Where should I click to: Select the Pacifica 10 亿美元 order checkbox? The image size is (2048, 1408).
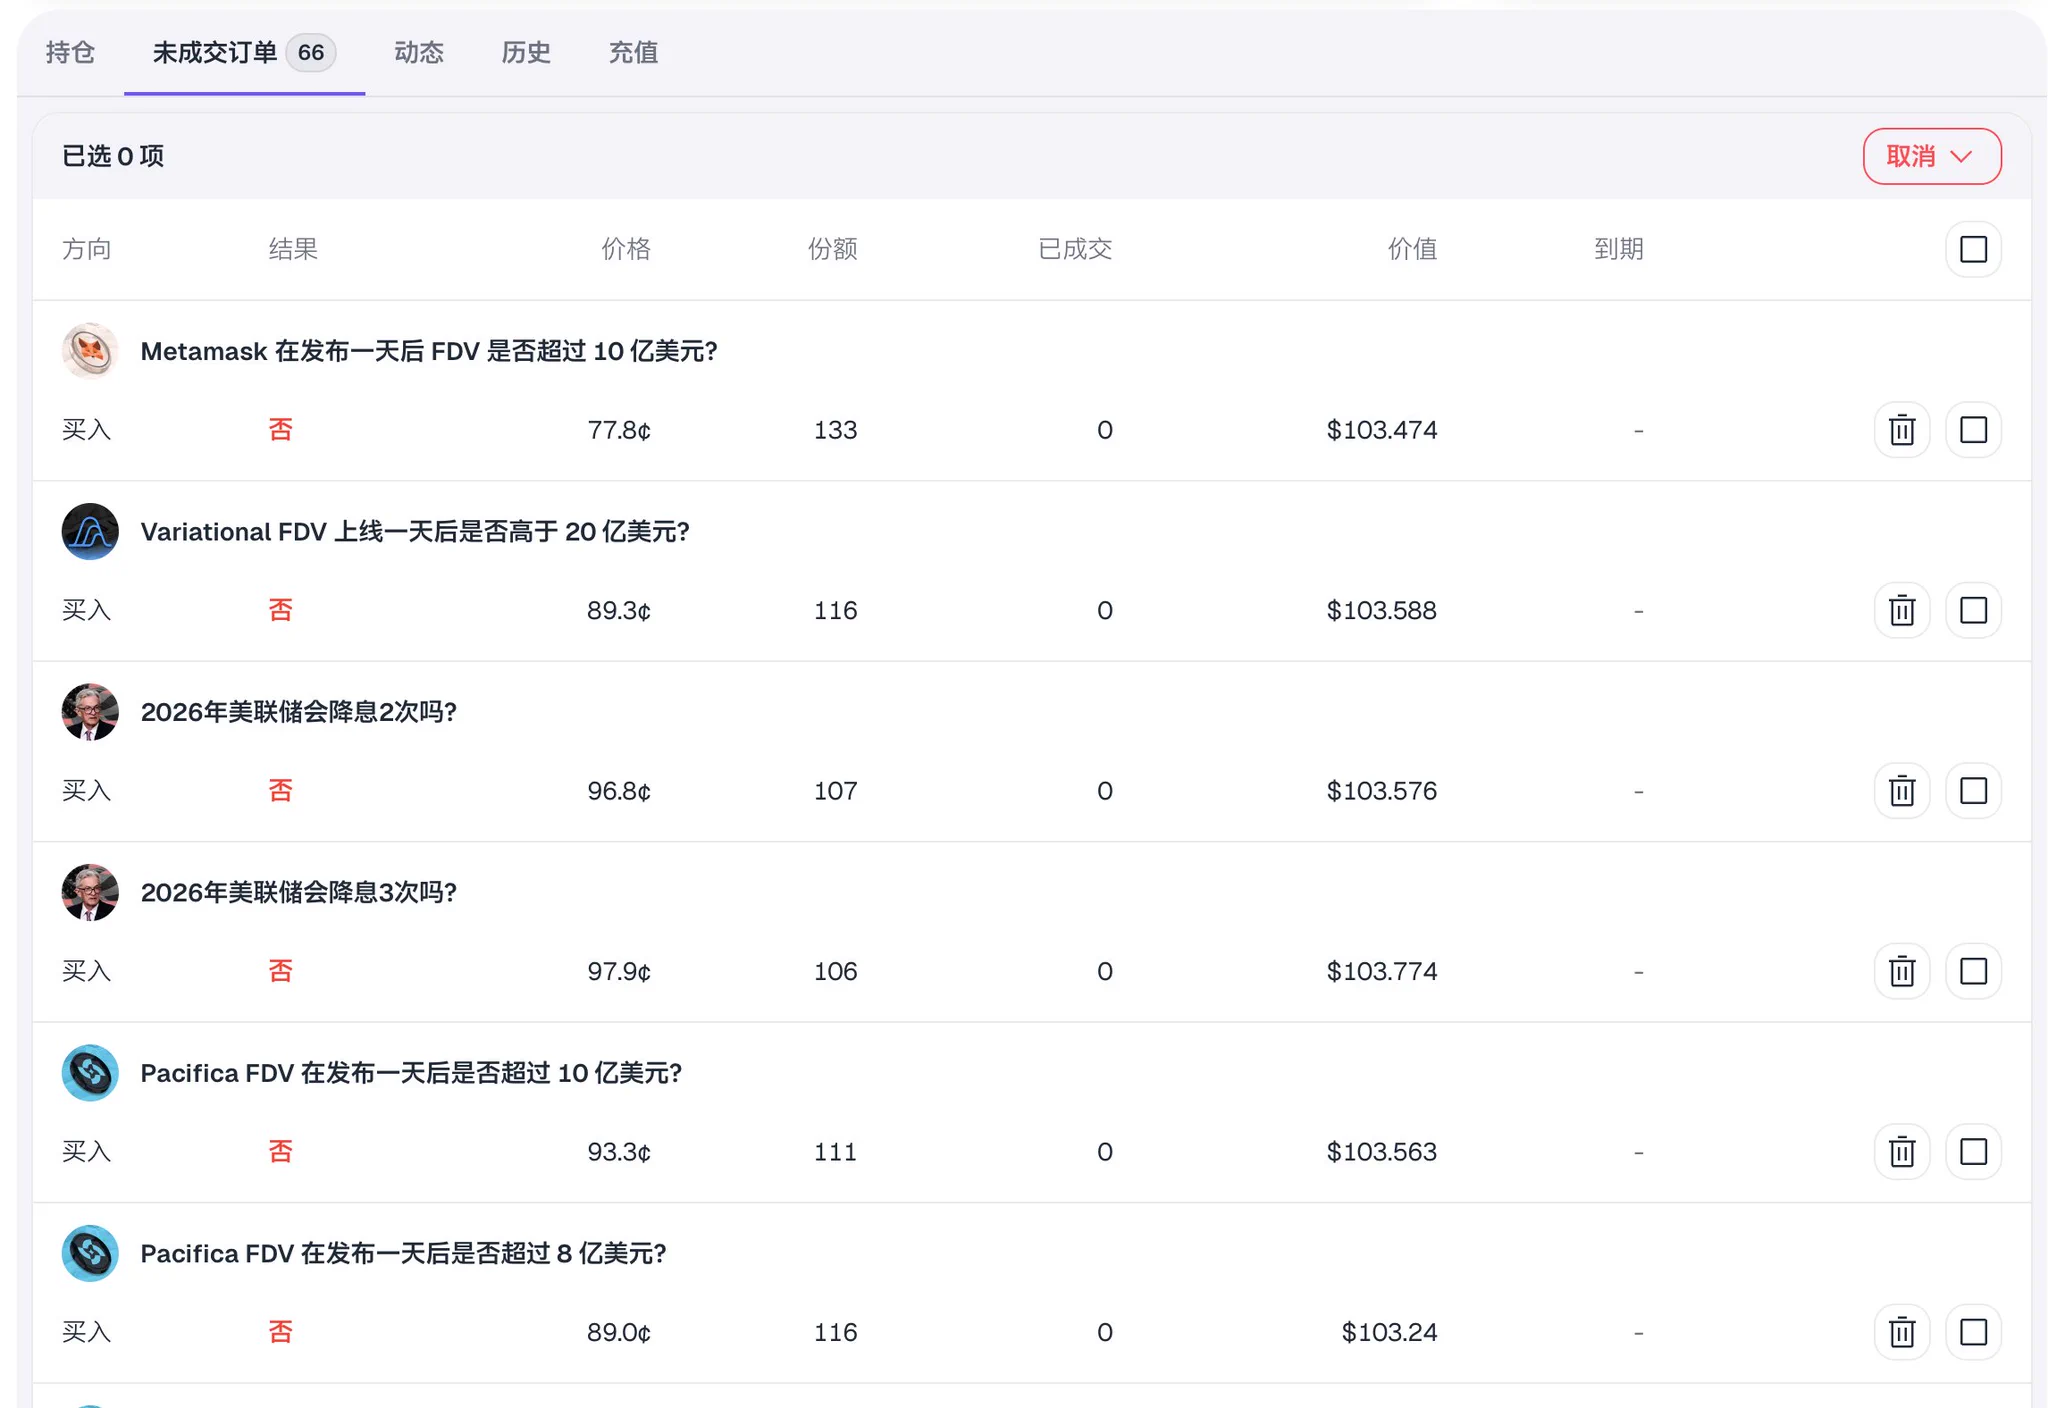pos(1973,1152)
